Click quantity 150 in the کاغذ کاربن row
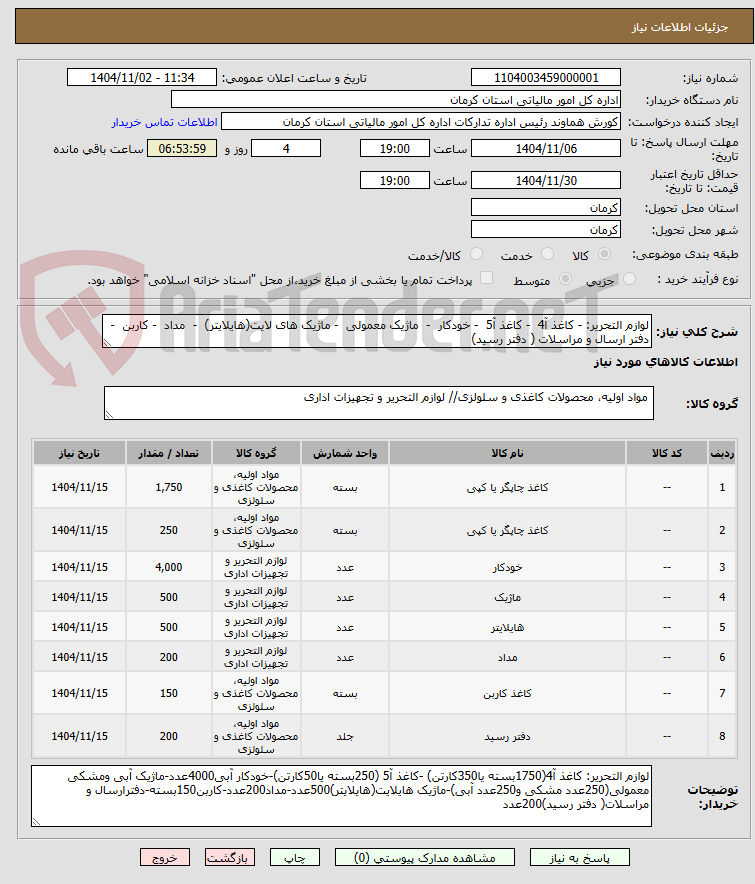 click(x=169, y=693)
